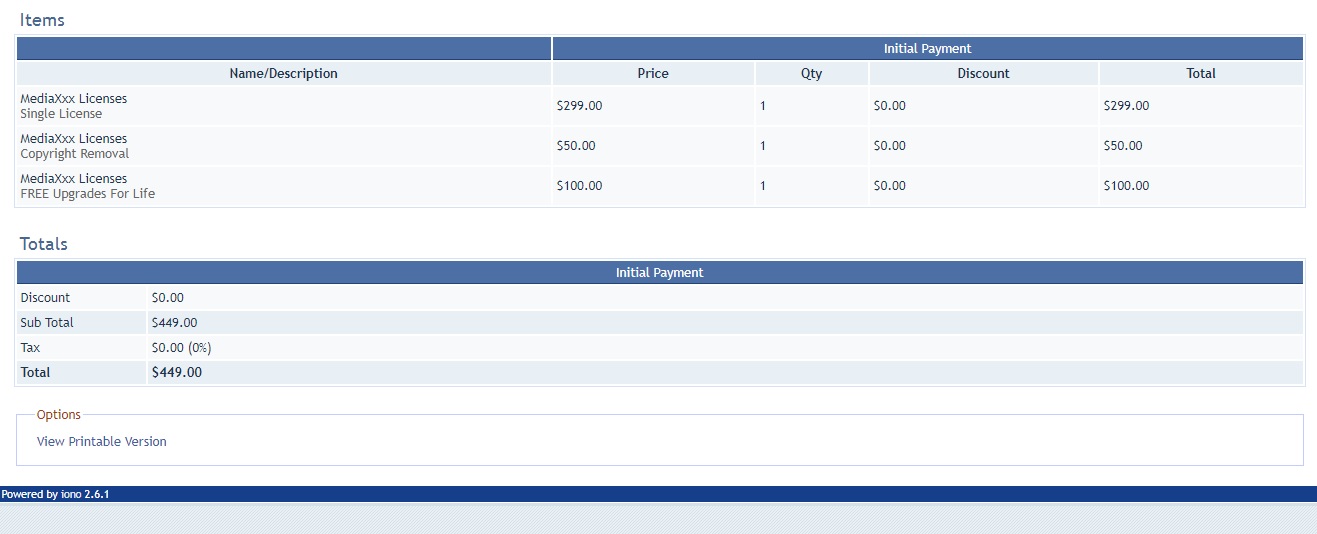
Task: Click the Initial Payment header in Items table
Action: pos(928,48)
